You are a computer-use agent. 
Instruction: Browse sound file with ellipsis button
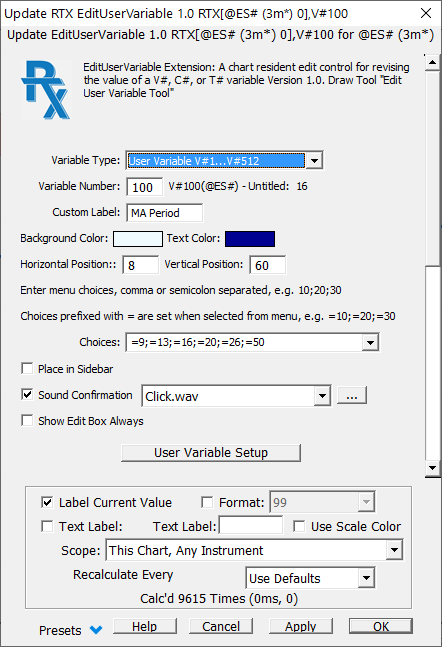tap(352, 396)
